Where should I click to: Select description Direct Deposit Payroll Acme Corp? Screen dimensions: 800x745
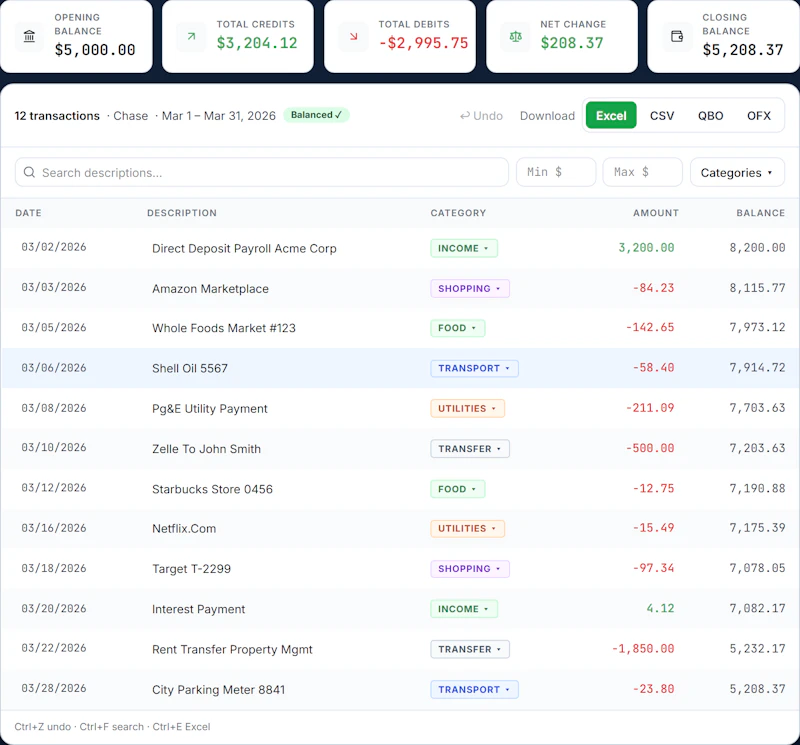tap(244, 249)
